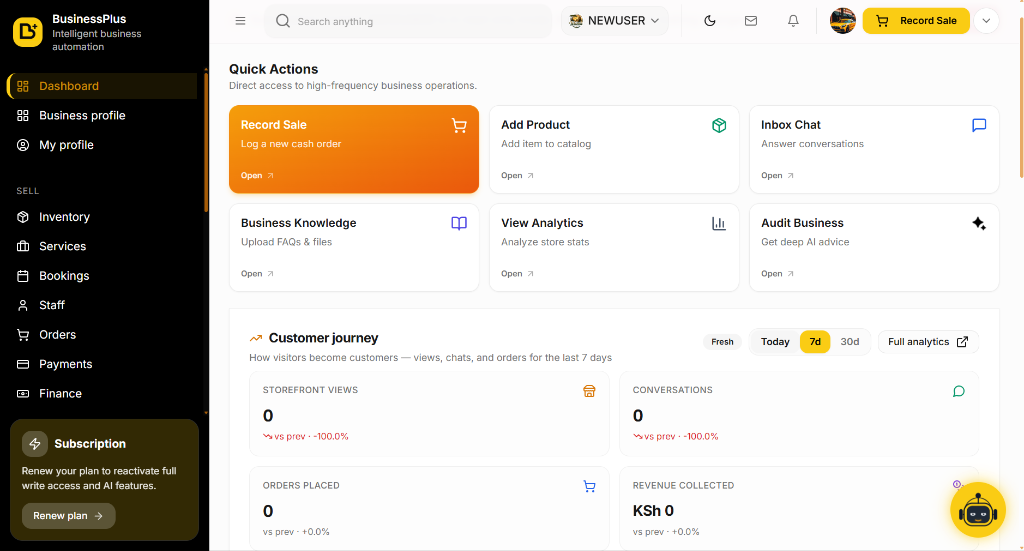The width and height of the screenshot is (1024, 551).
Task: Click the search magnifier icon
Action: pos(283,21)
